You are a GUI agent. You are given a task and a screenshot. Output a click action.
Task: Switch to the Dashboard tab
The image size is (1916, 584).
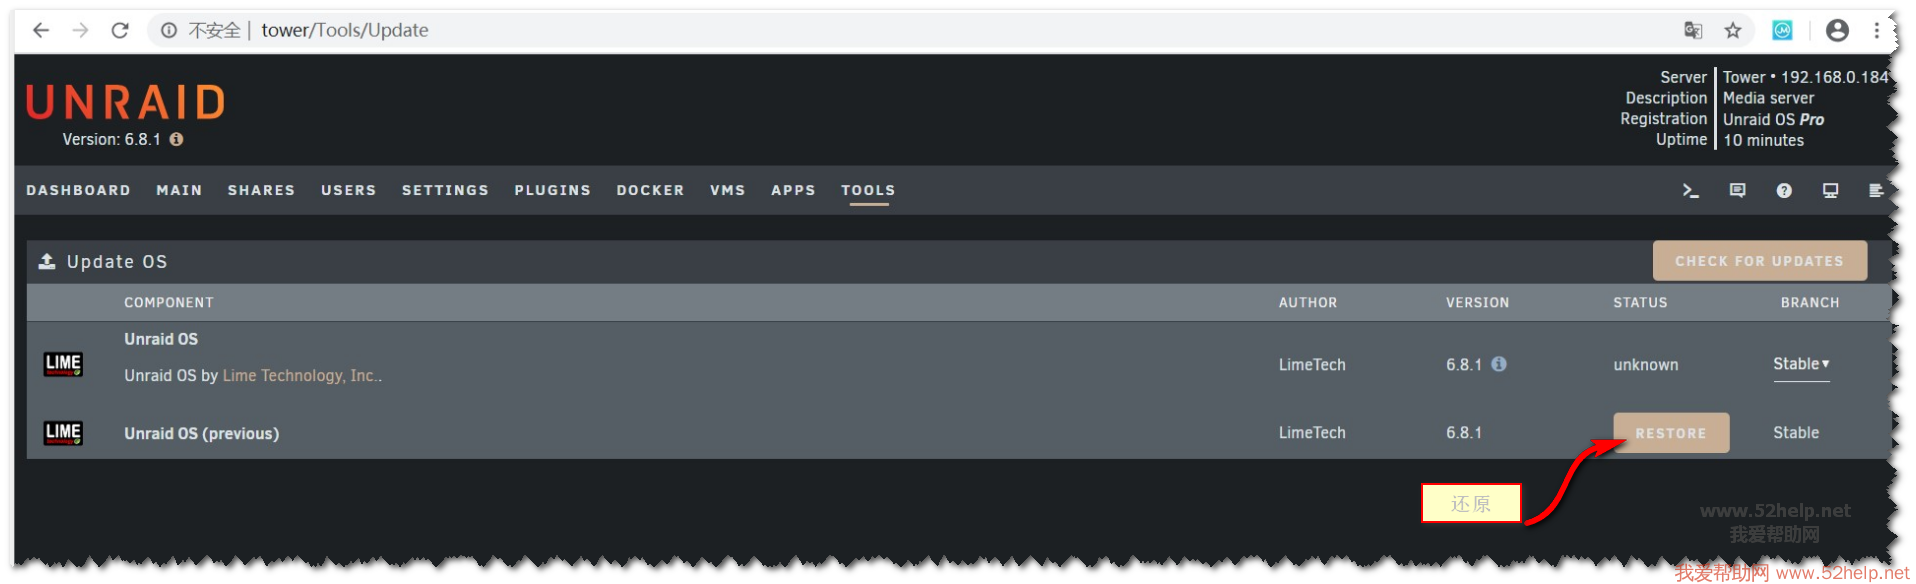78,190
